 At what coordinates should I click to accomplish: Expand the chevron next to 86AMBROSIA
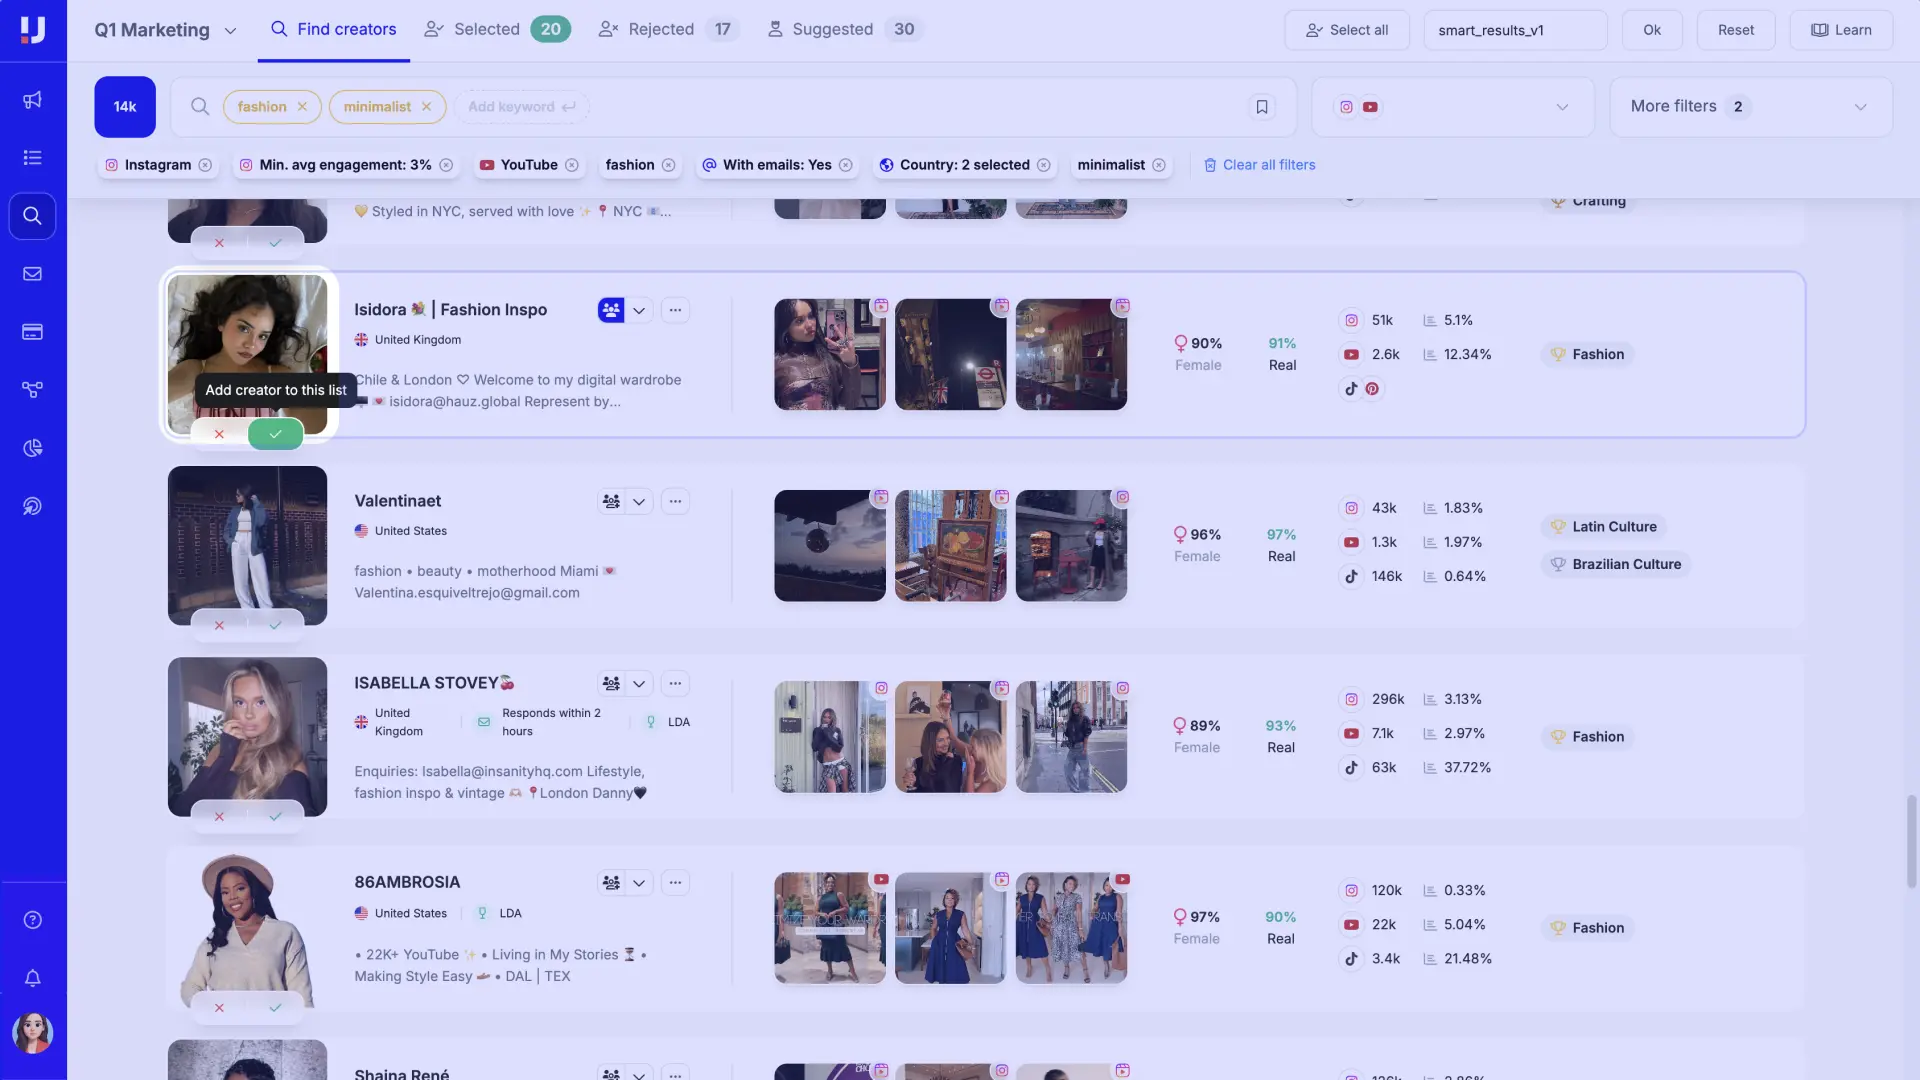pos(639,883)
